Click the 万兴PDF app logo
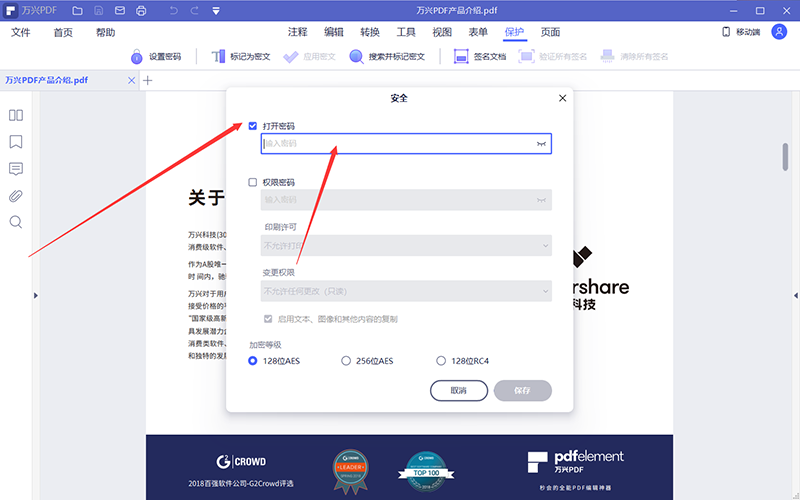The height and width of the screenshot is (500, 800). 10,11
